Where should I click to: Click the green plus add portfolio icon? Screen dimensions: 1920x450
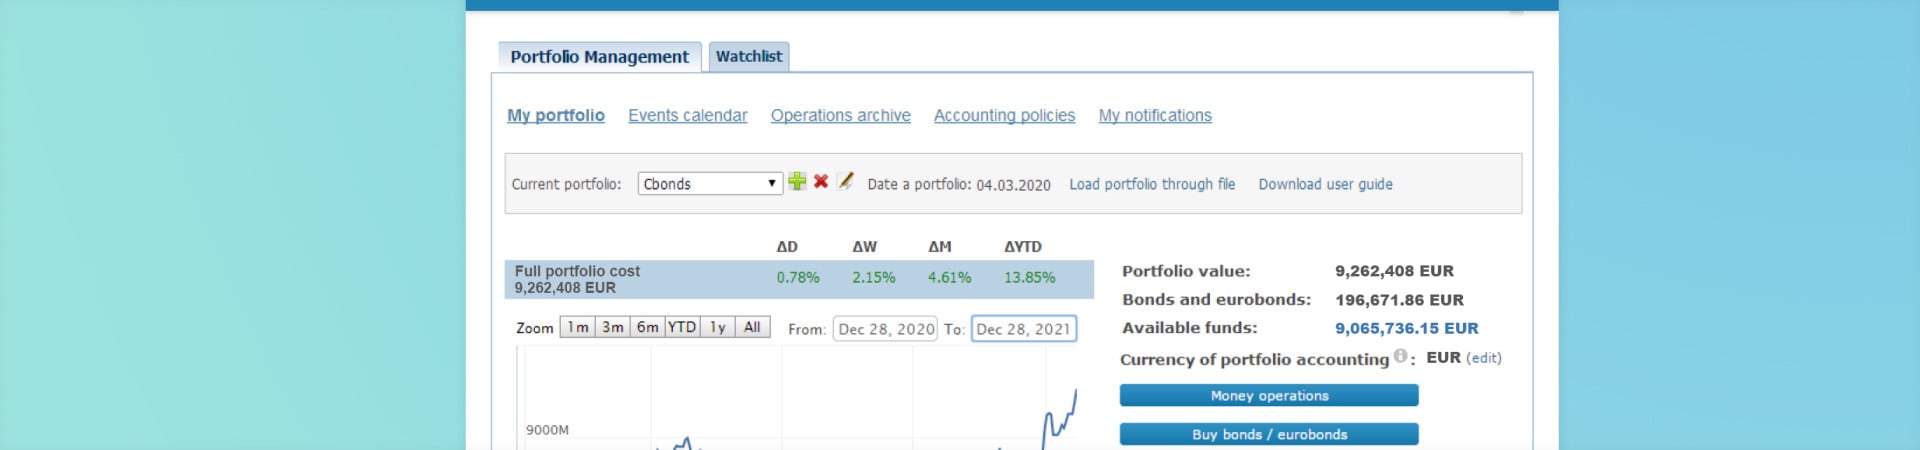(x=797, y=181)
